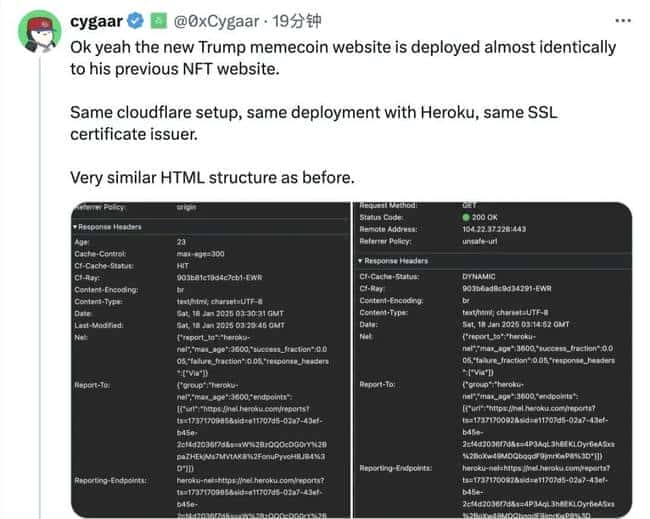Click the Last-Modified header date value

pos(231,324)
